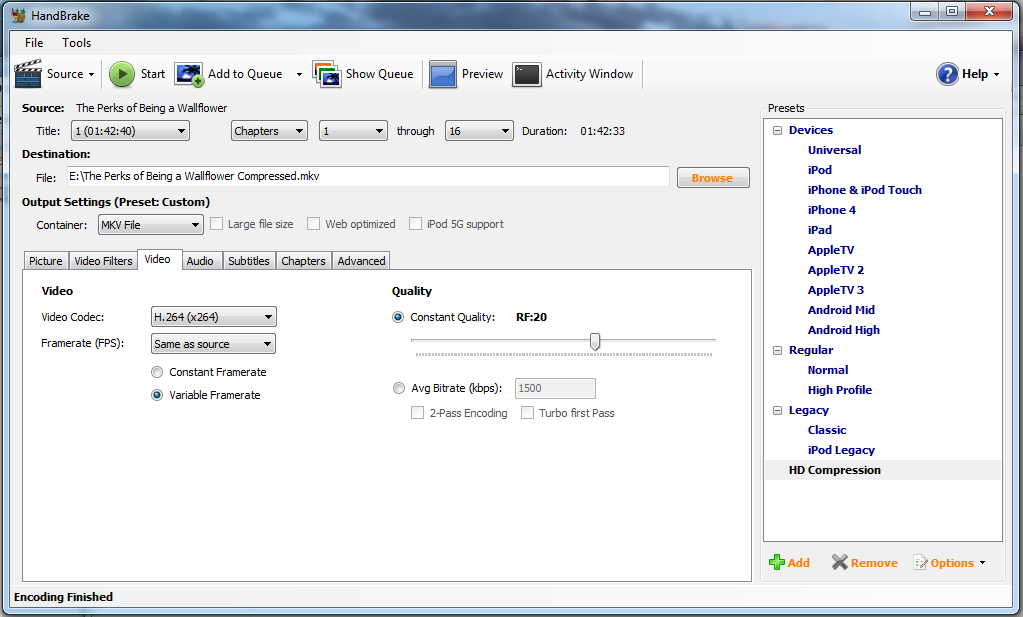Viewport: 1023px width, 617px height.
Task: Select the High Profile preset
Action: pyautogui.click(x=840, y=390)
